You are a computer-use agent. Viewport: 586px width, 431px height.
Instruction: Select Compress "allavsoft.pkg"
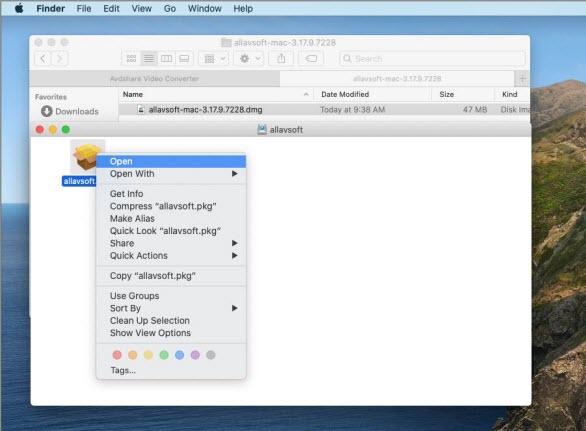pyautogui.click(x=171, y=206)
